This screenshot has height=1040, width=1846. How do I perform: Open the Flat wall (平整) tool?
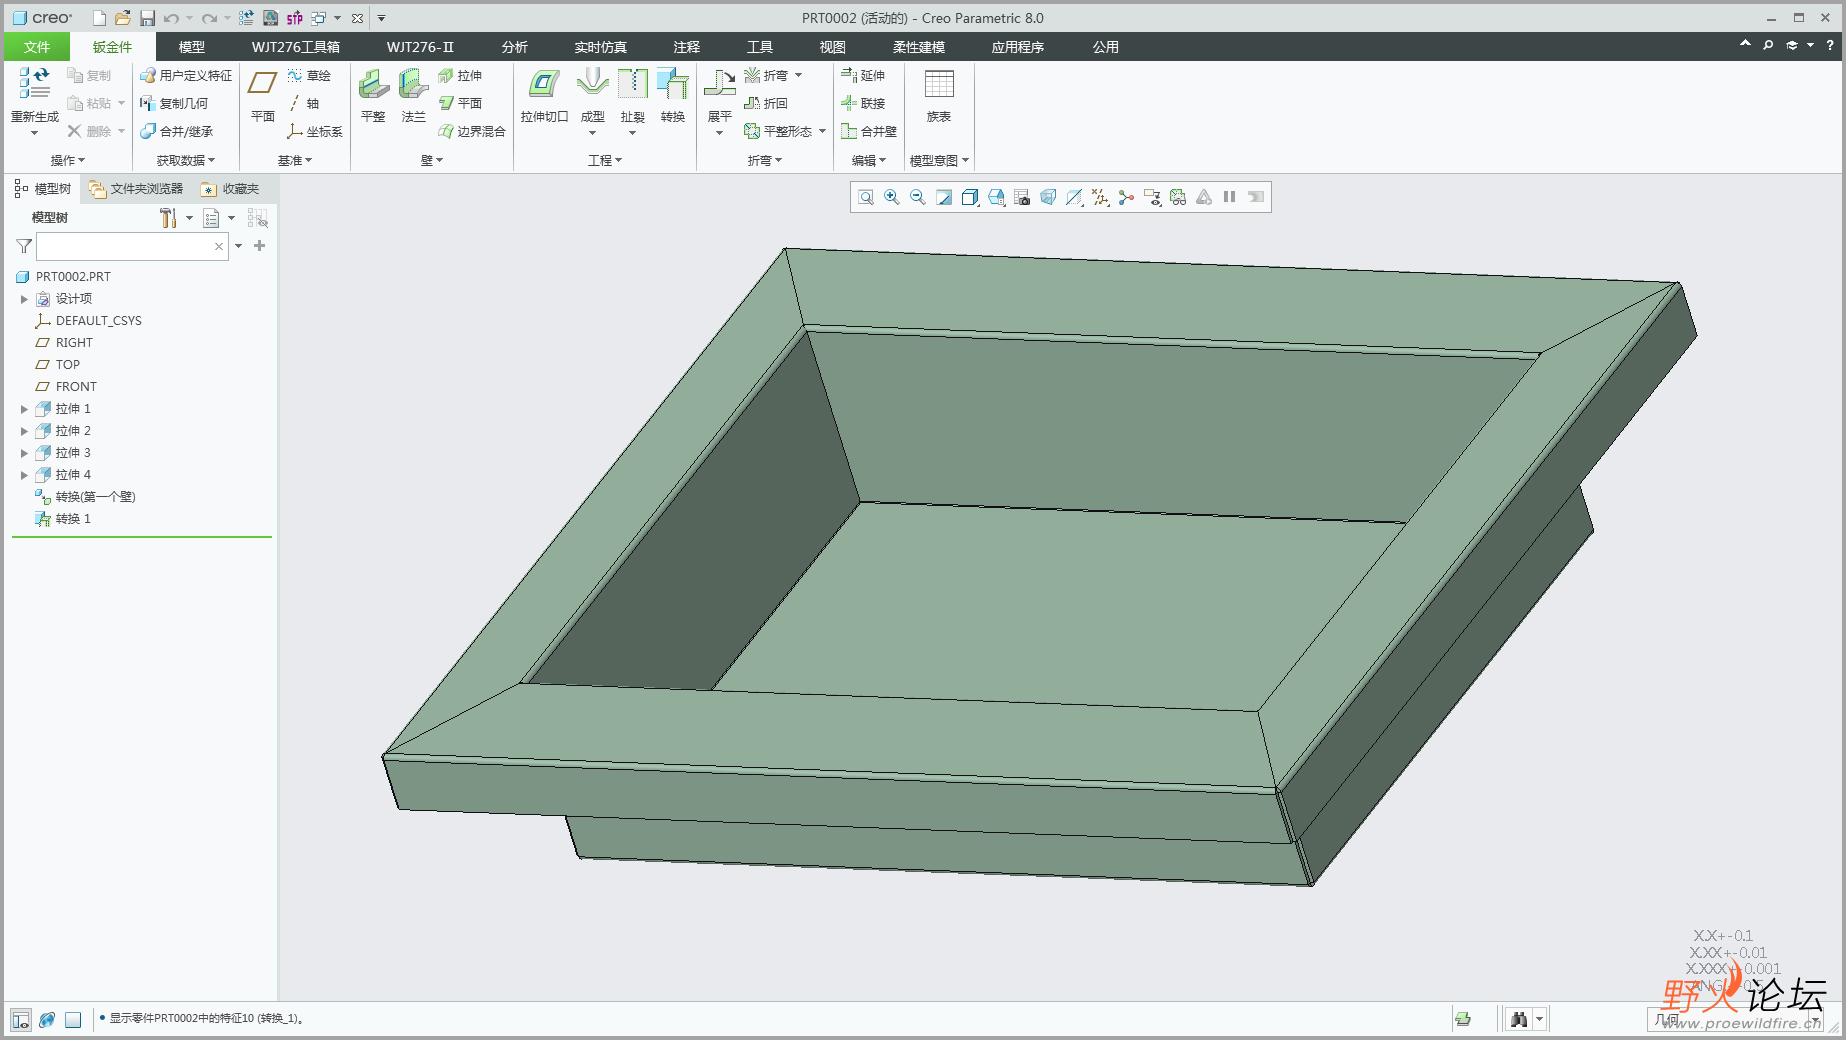click(x=373, y=96)
